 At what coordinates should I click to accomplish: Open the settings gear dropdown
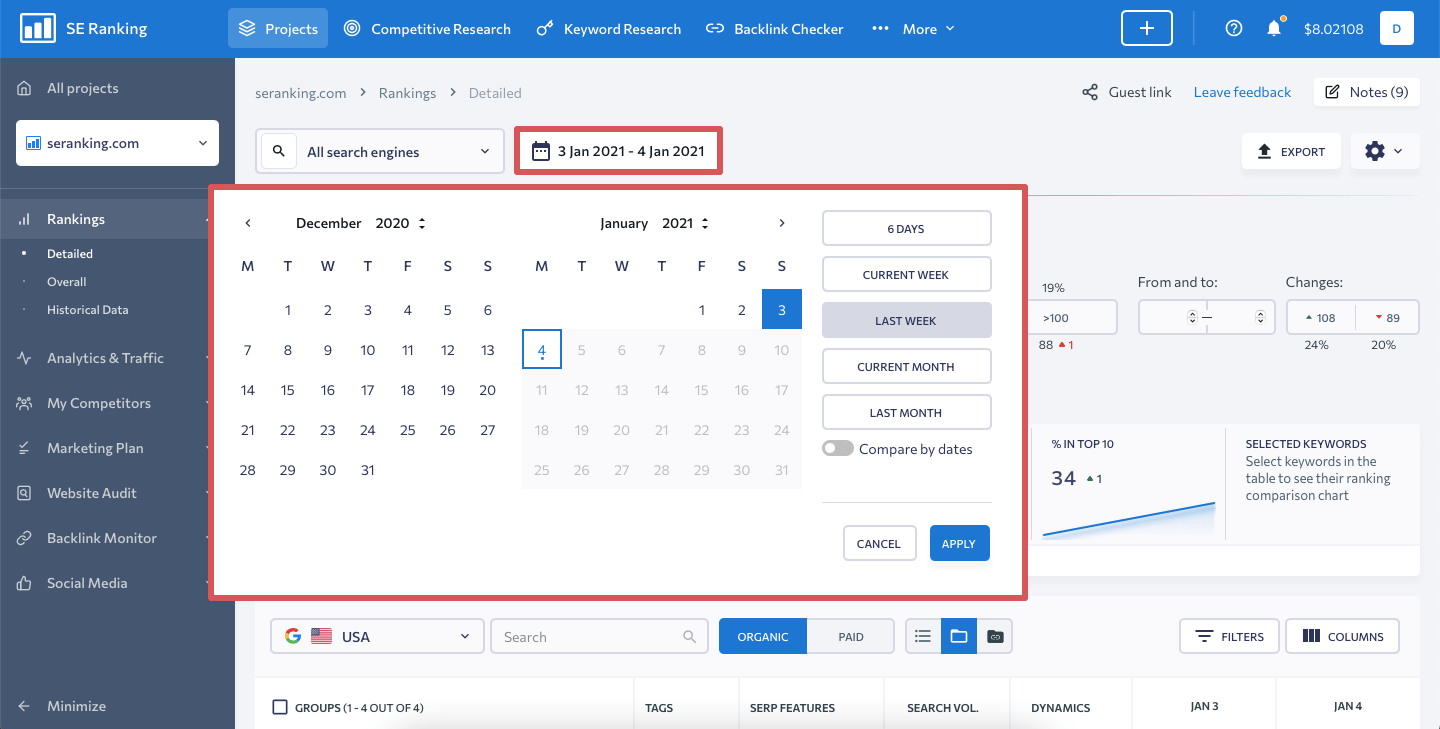[1385, 152]
